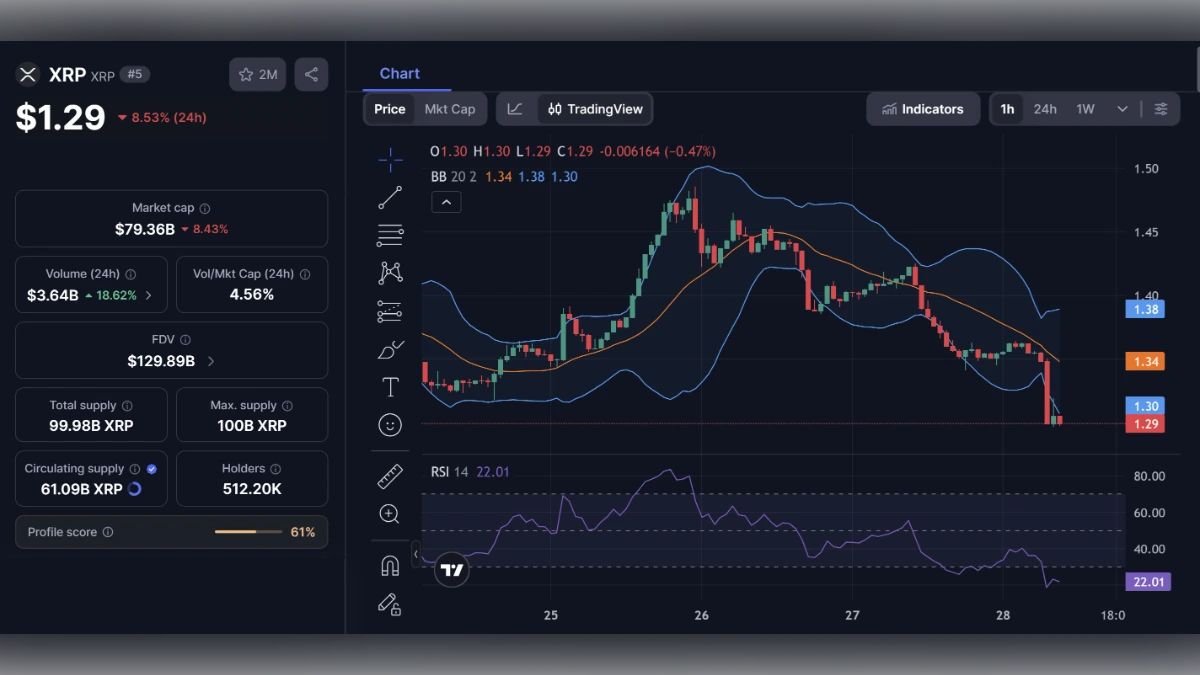Image resolution: width=1200 pixels, height=675 pixels.
Task: Open the XABCD pattern tool
Action: point(390,272)
